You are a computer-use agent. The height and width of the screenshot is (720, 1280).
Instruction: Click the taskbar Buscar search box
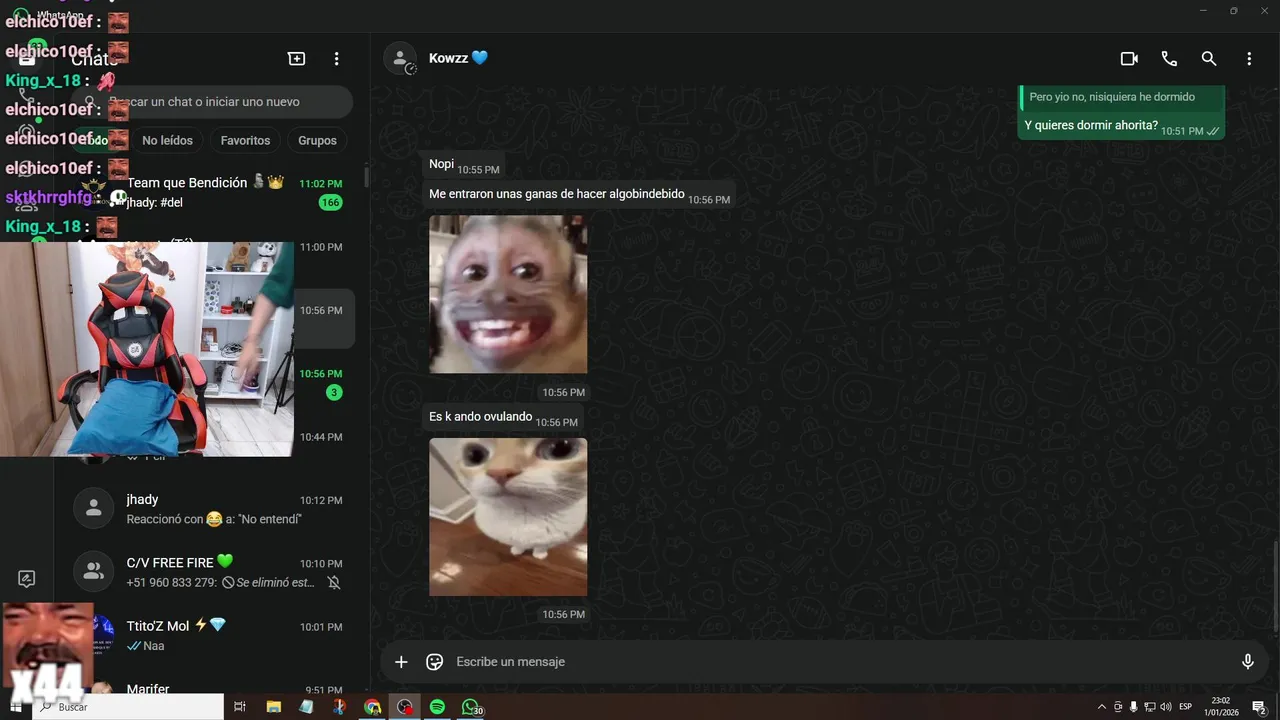coord(129,707)
